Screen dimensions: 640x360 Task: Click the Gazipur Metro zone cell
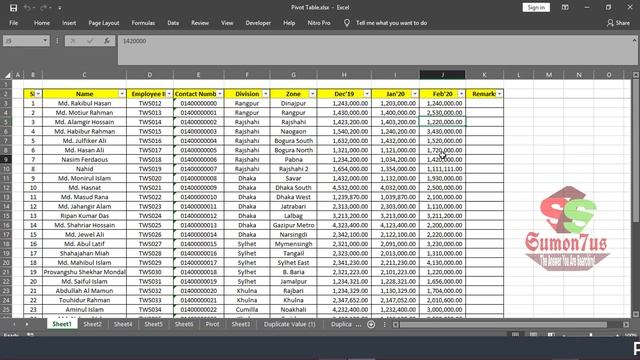[293, 225]
